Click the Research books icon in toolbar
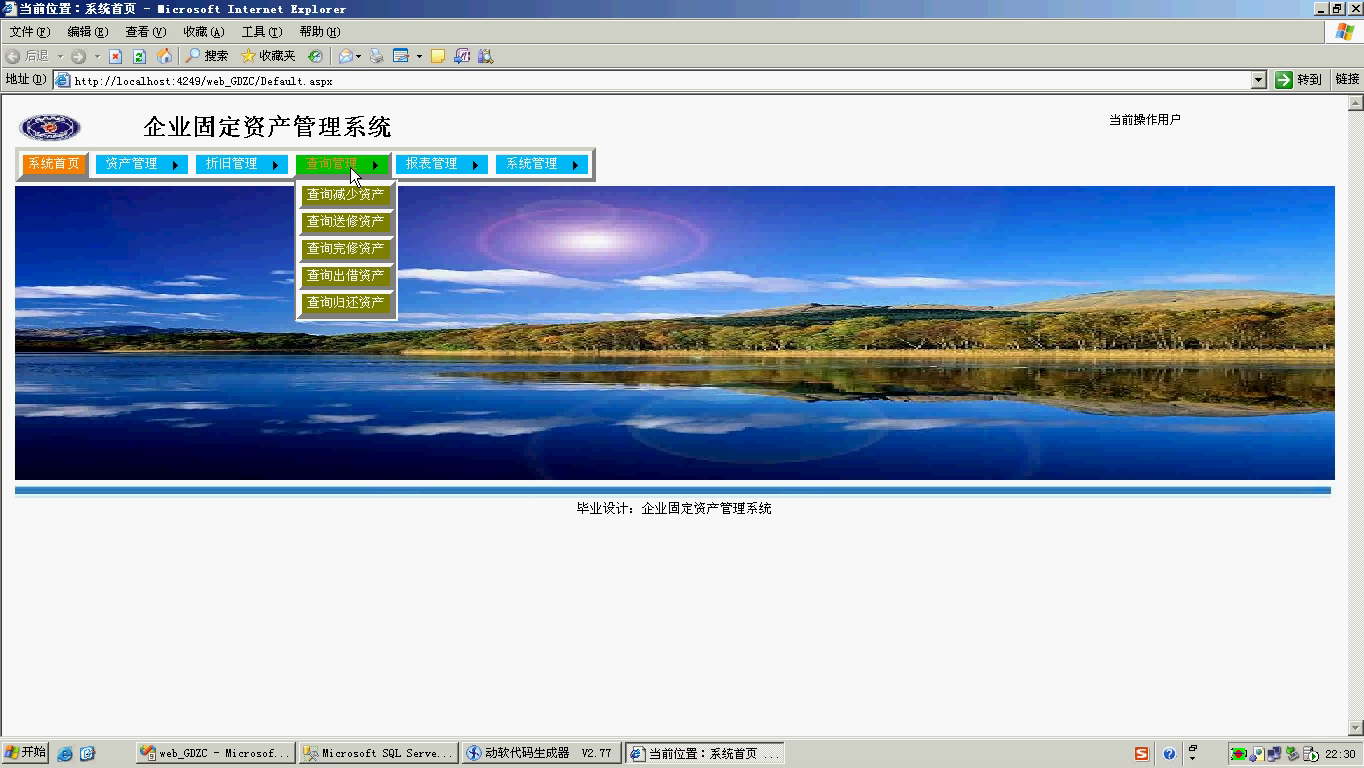The width and height of the screenshot is (1364, 768). [x=485, y=56]
